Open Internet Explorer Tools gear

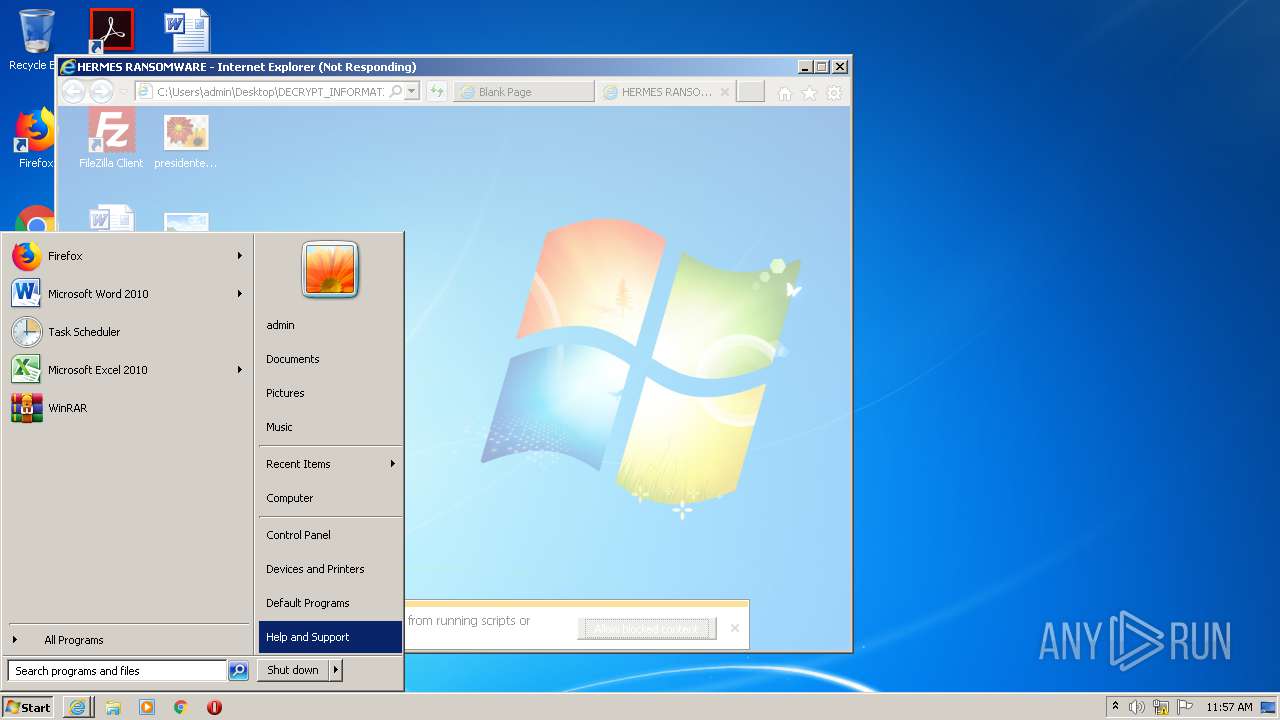(834, 93)
